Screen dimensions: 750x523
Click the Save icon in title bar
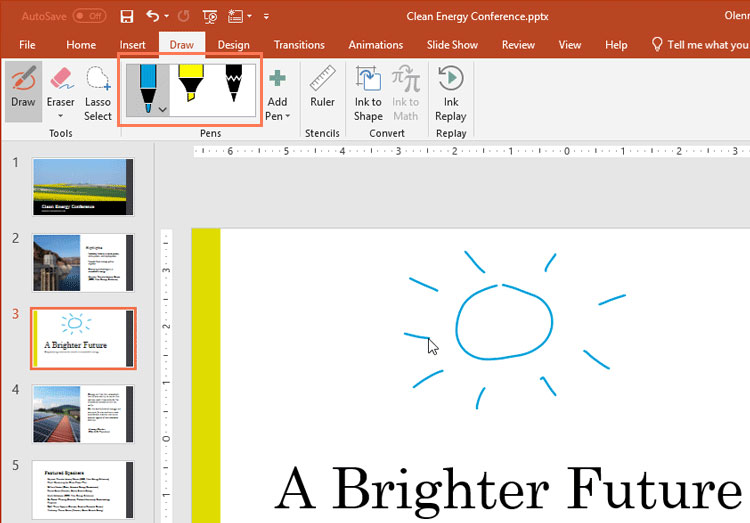click(127, 16)
